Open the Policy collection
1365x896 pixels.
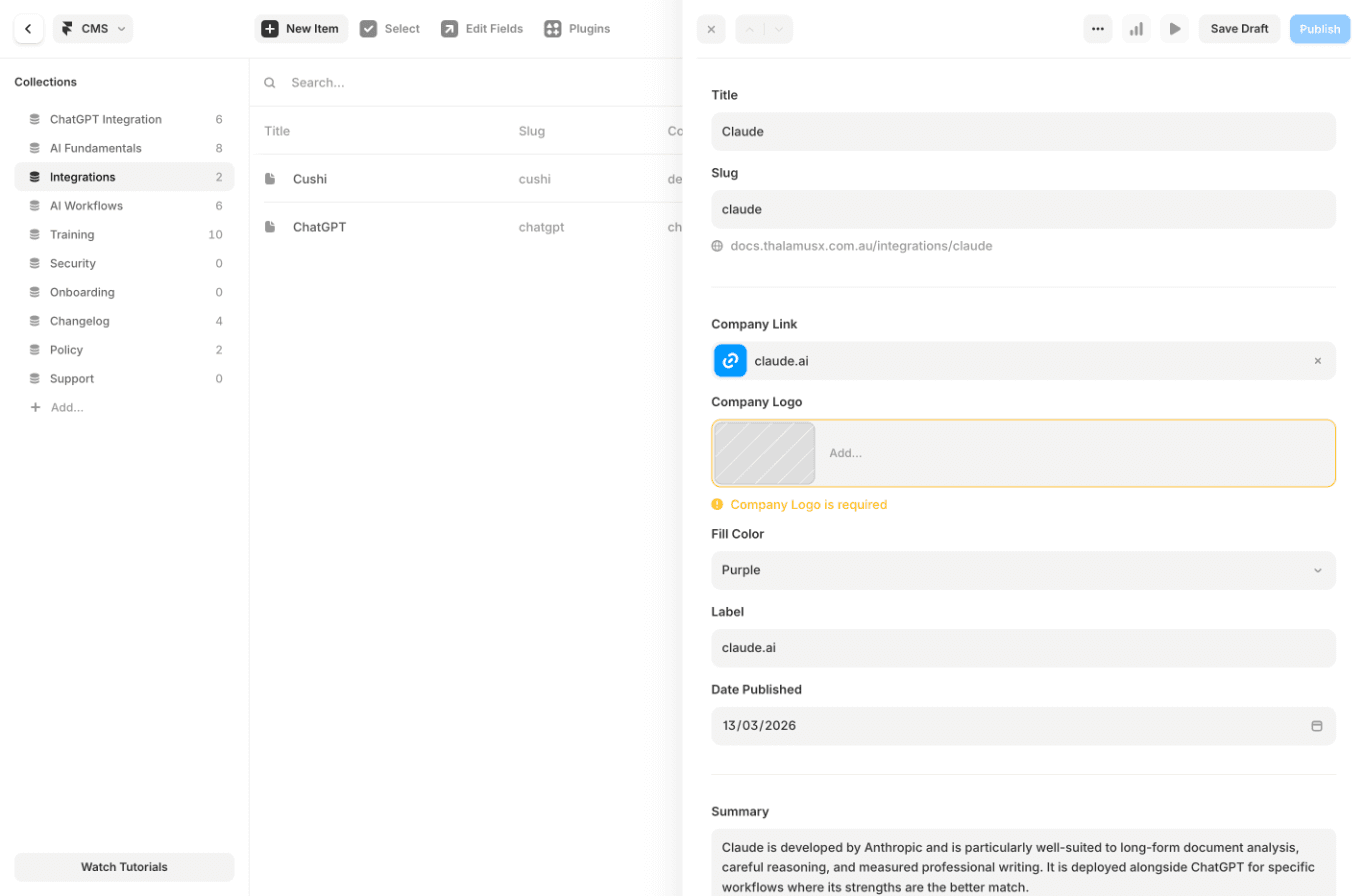(124, 350)
